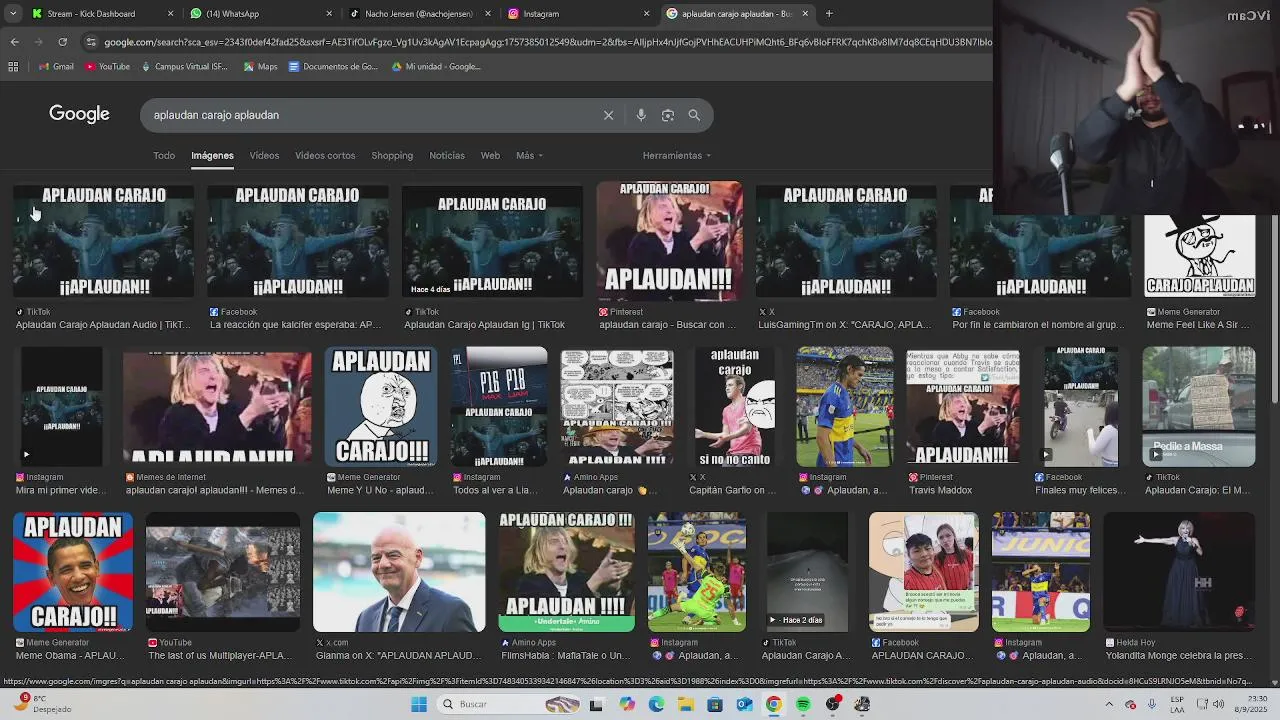This screenshot has width=1280, height=720.
Task: Open the Videos cortos tab
Action: (325, 155)
